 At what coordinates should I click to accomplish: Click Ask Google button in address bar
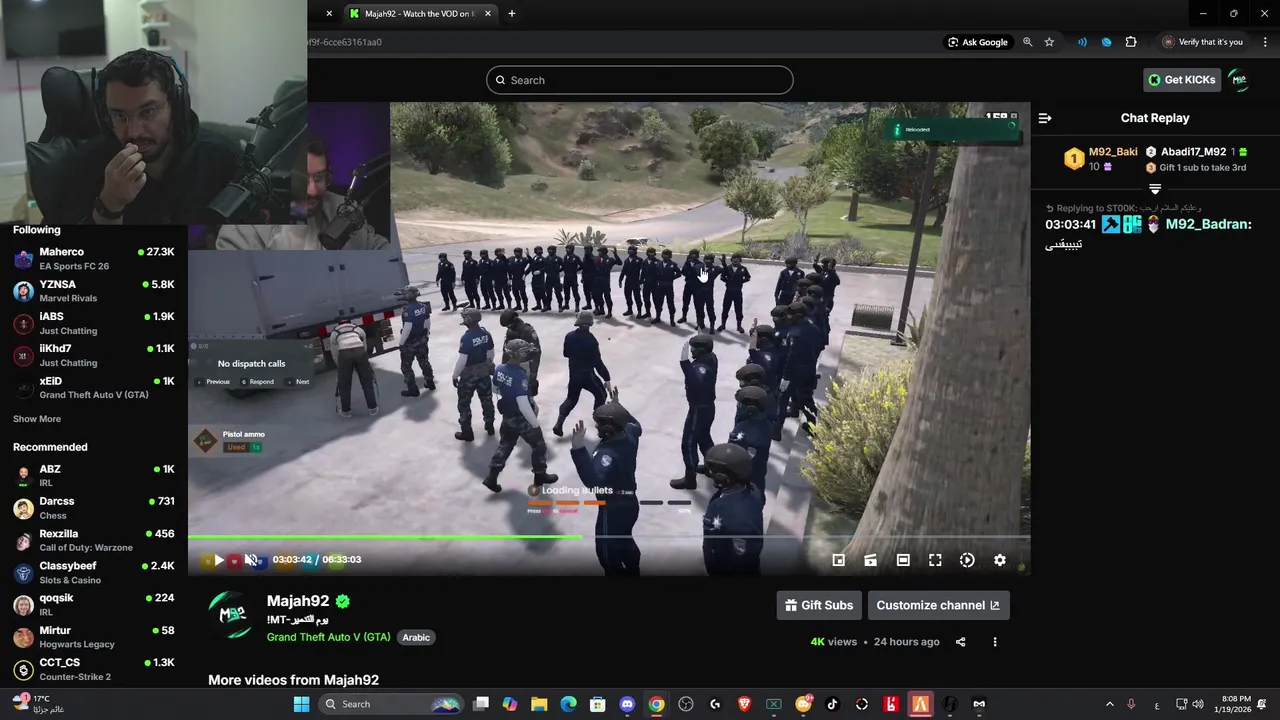[978, 42]
